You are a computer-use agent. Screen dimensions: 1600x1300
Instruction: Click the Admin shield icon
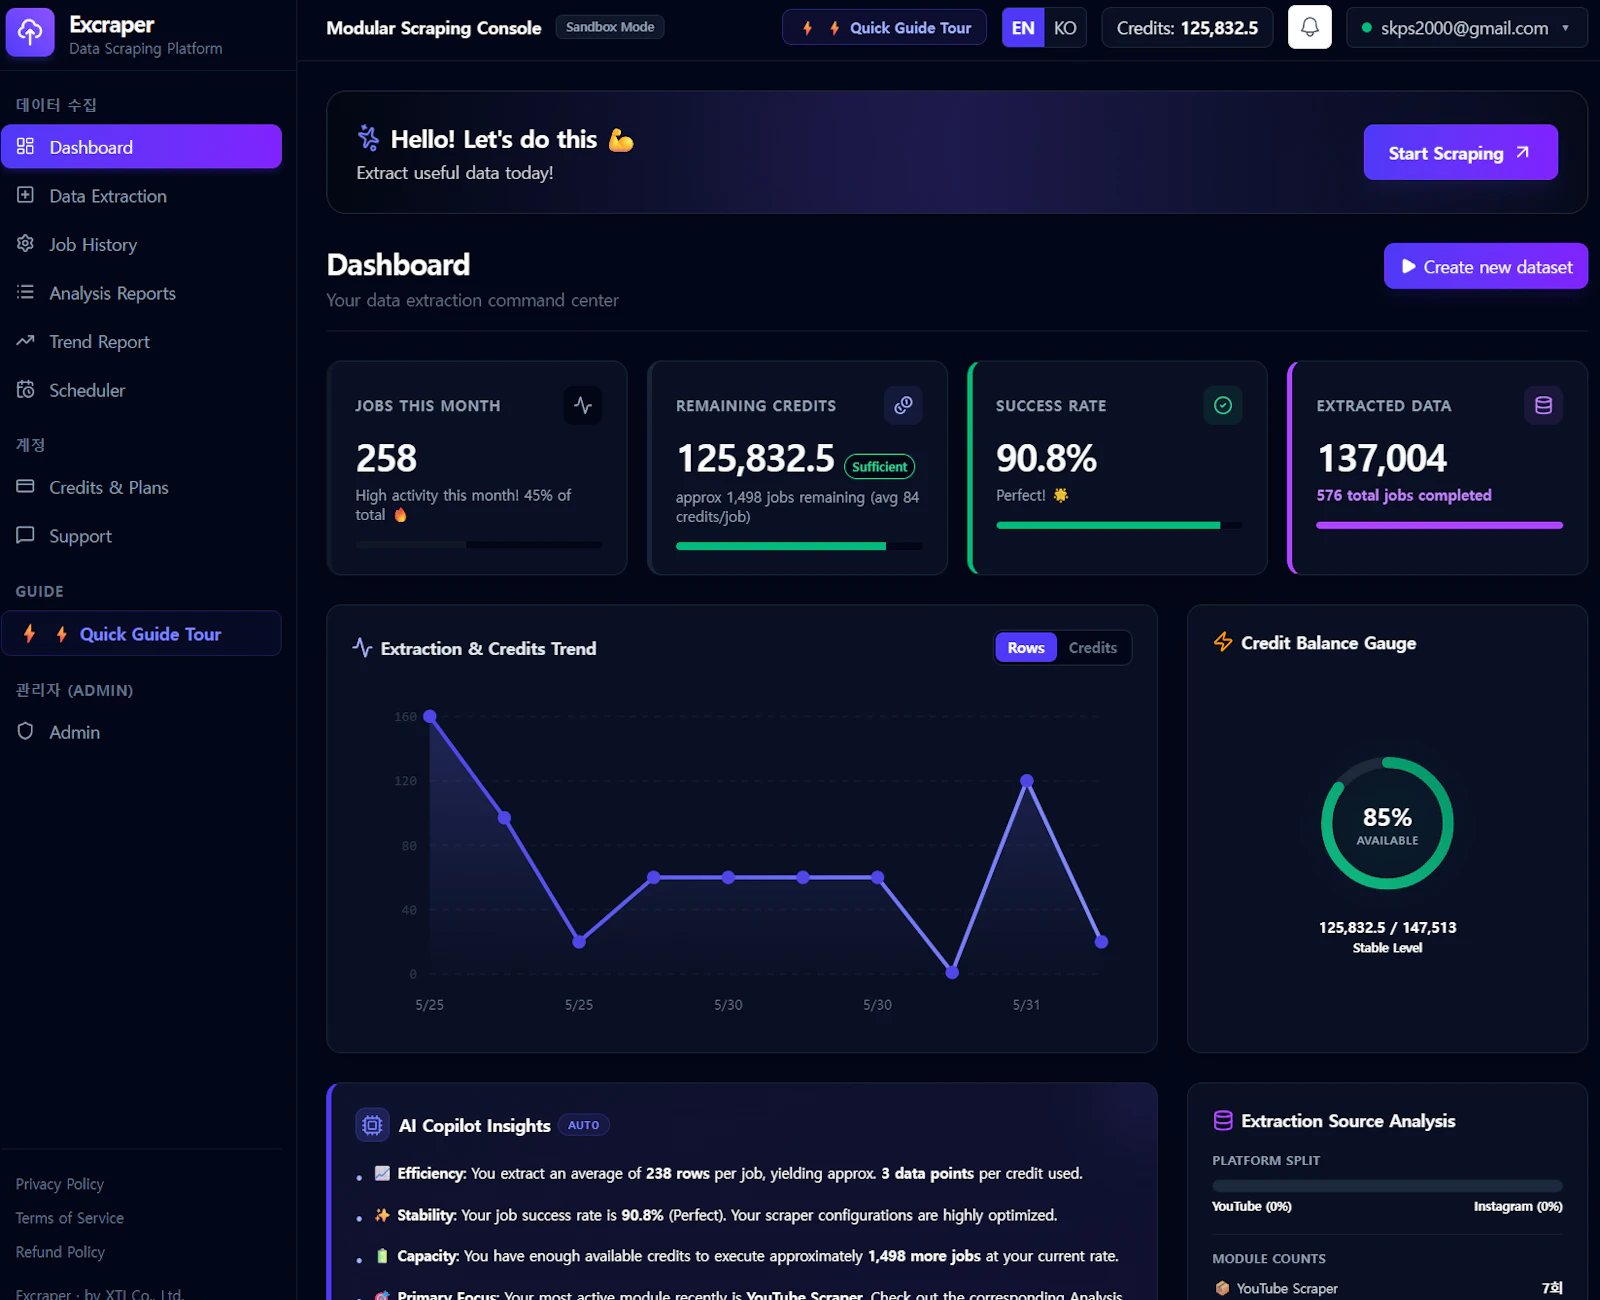(x=25, y=731)
